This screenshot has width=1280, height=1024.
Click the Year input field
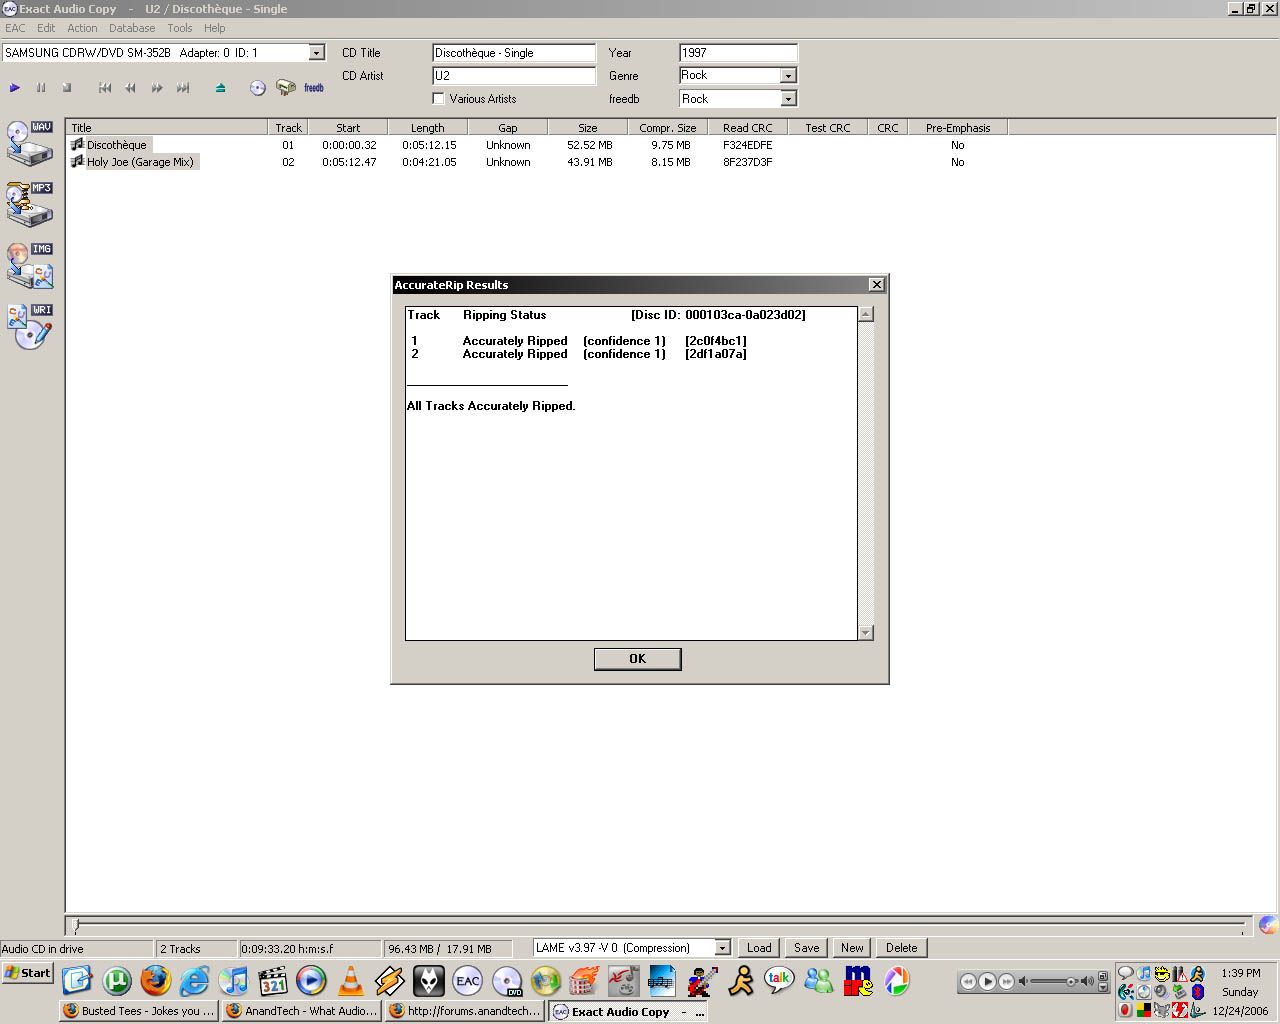click(738, 53)
